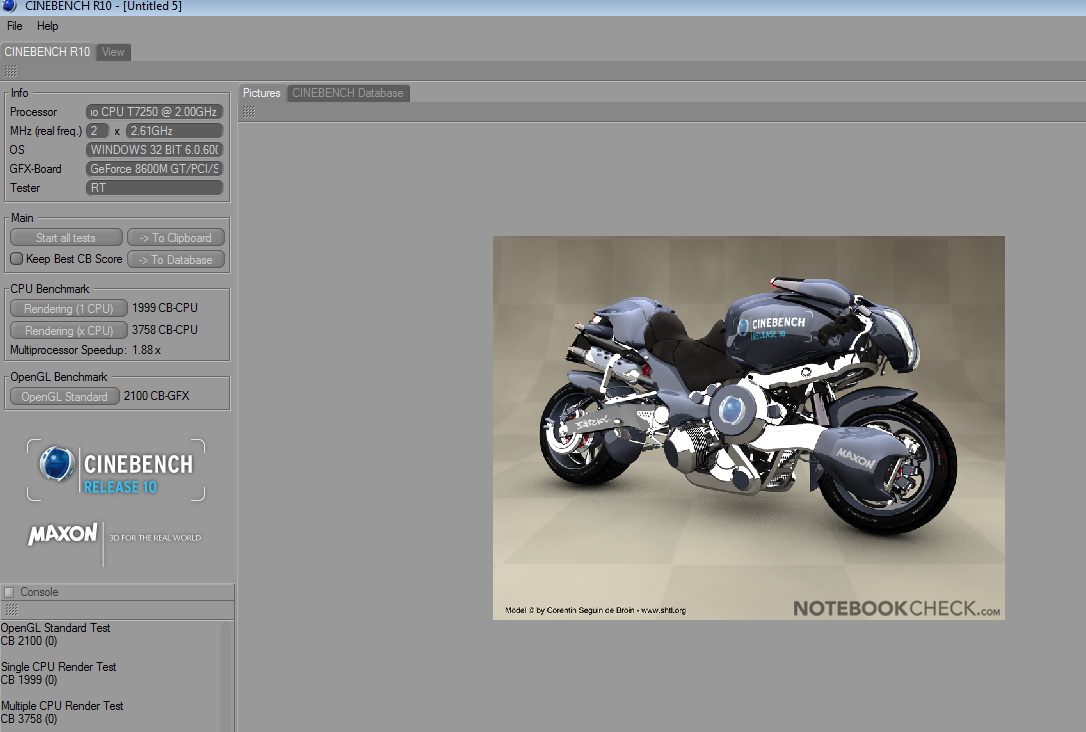Click the CINEBENCH Release 10 logo

click(x=116, y=470)
